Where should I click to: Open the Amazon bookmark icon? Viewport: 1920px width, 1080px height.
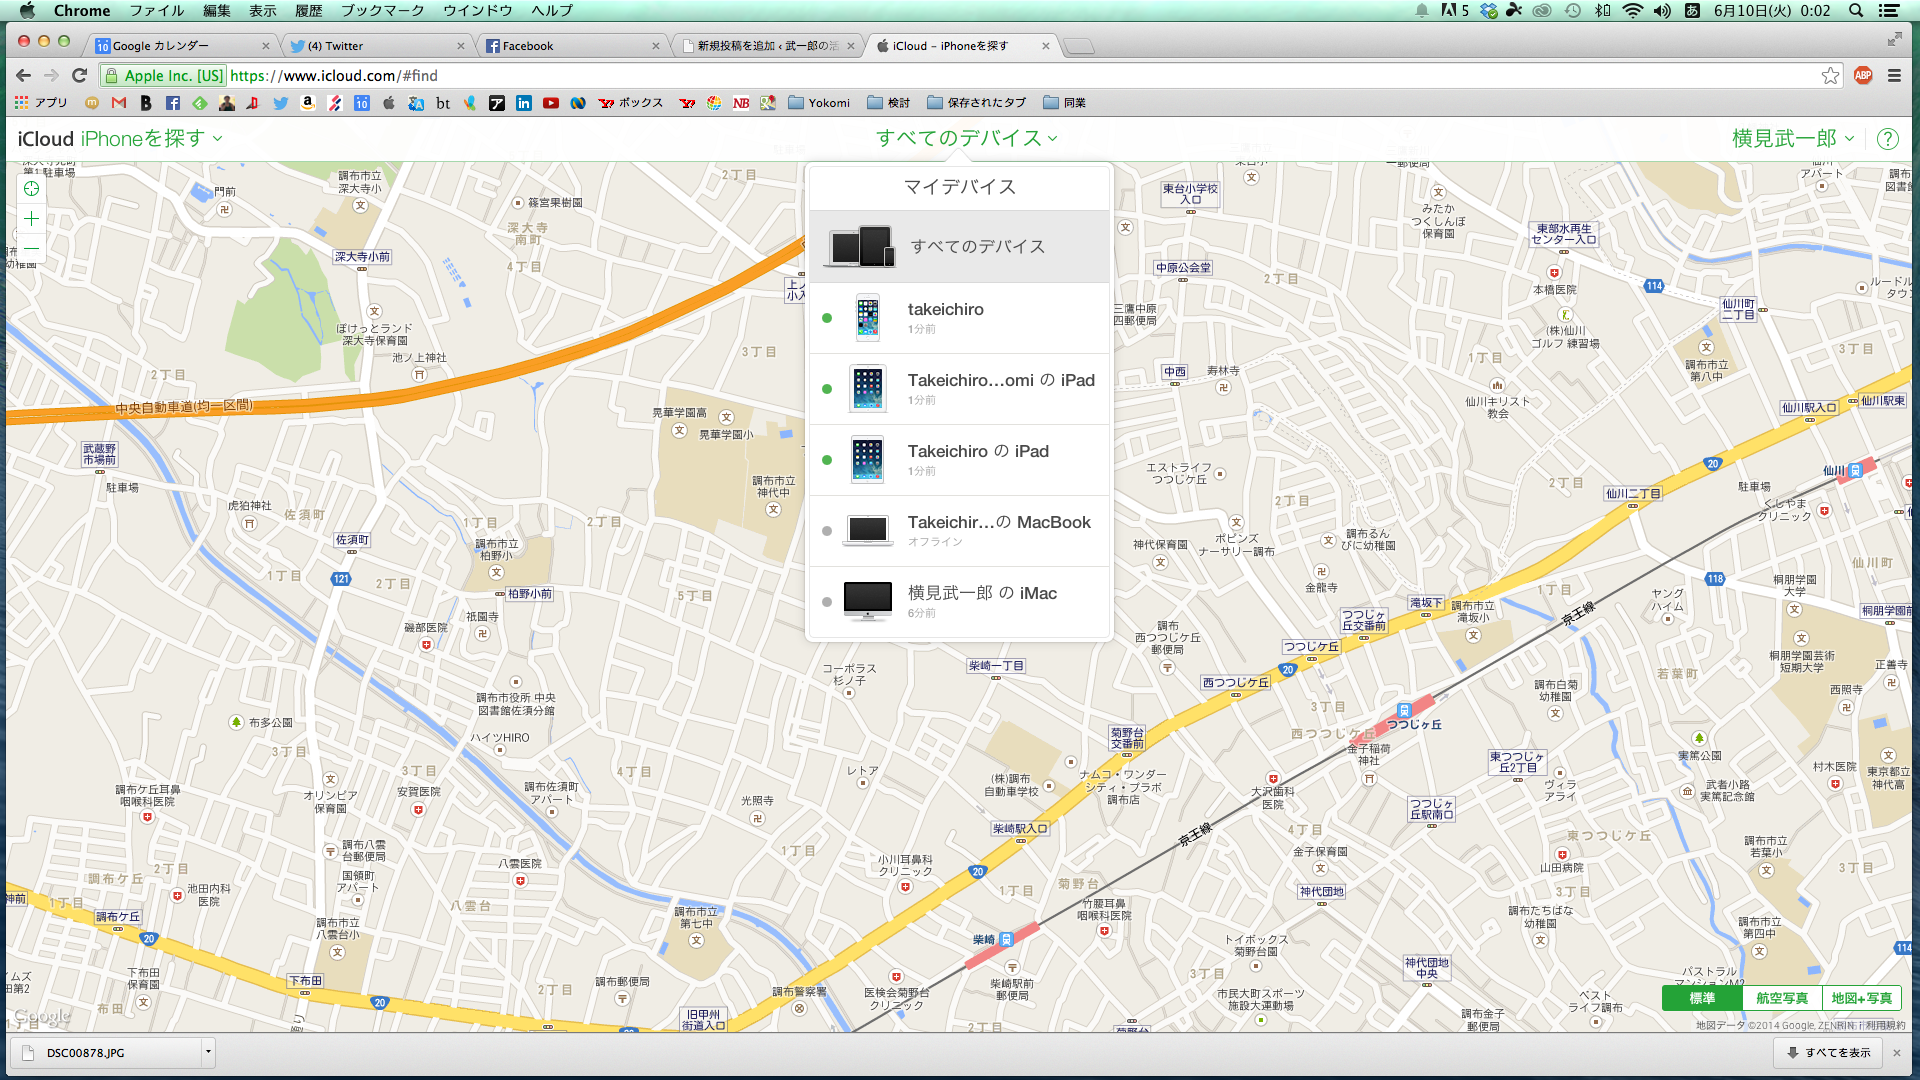[x=308, y=103]
